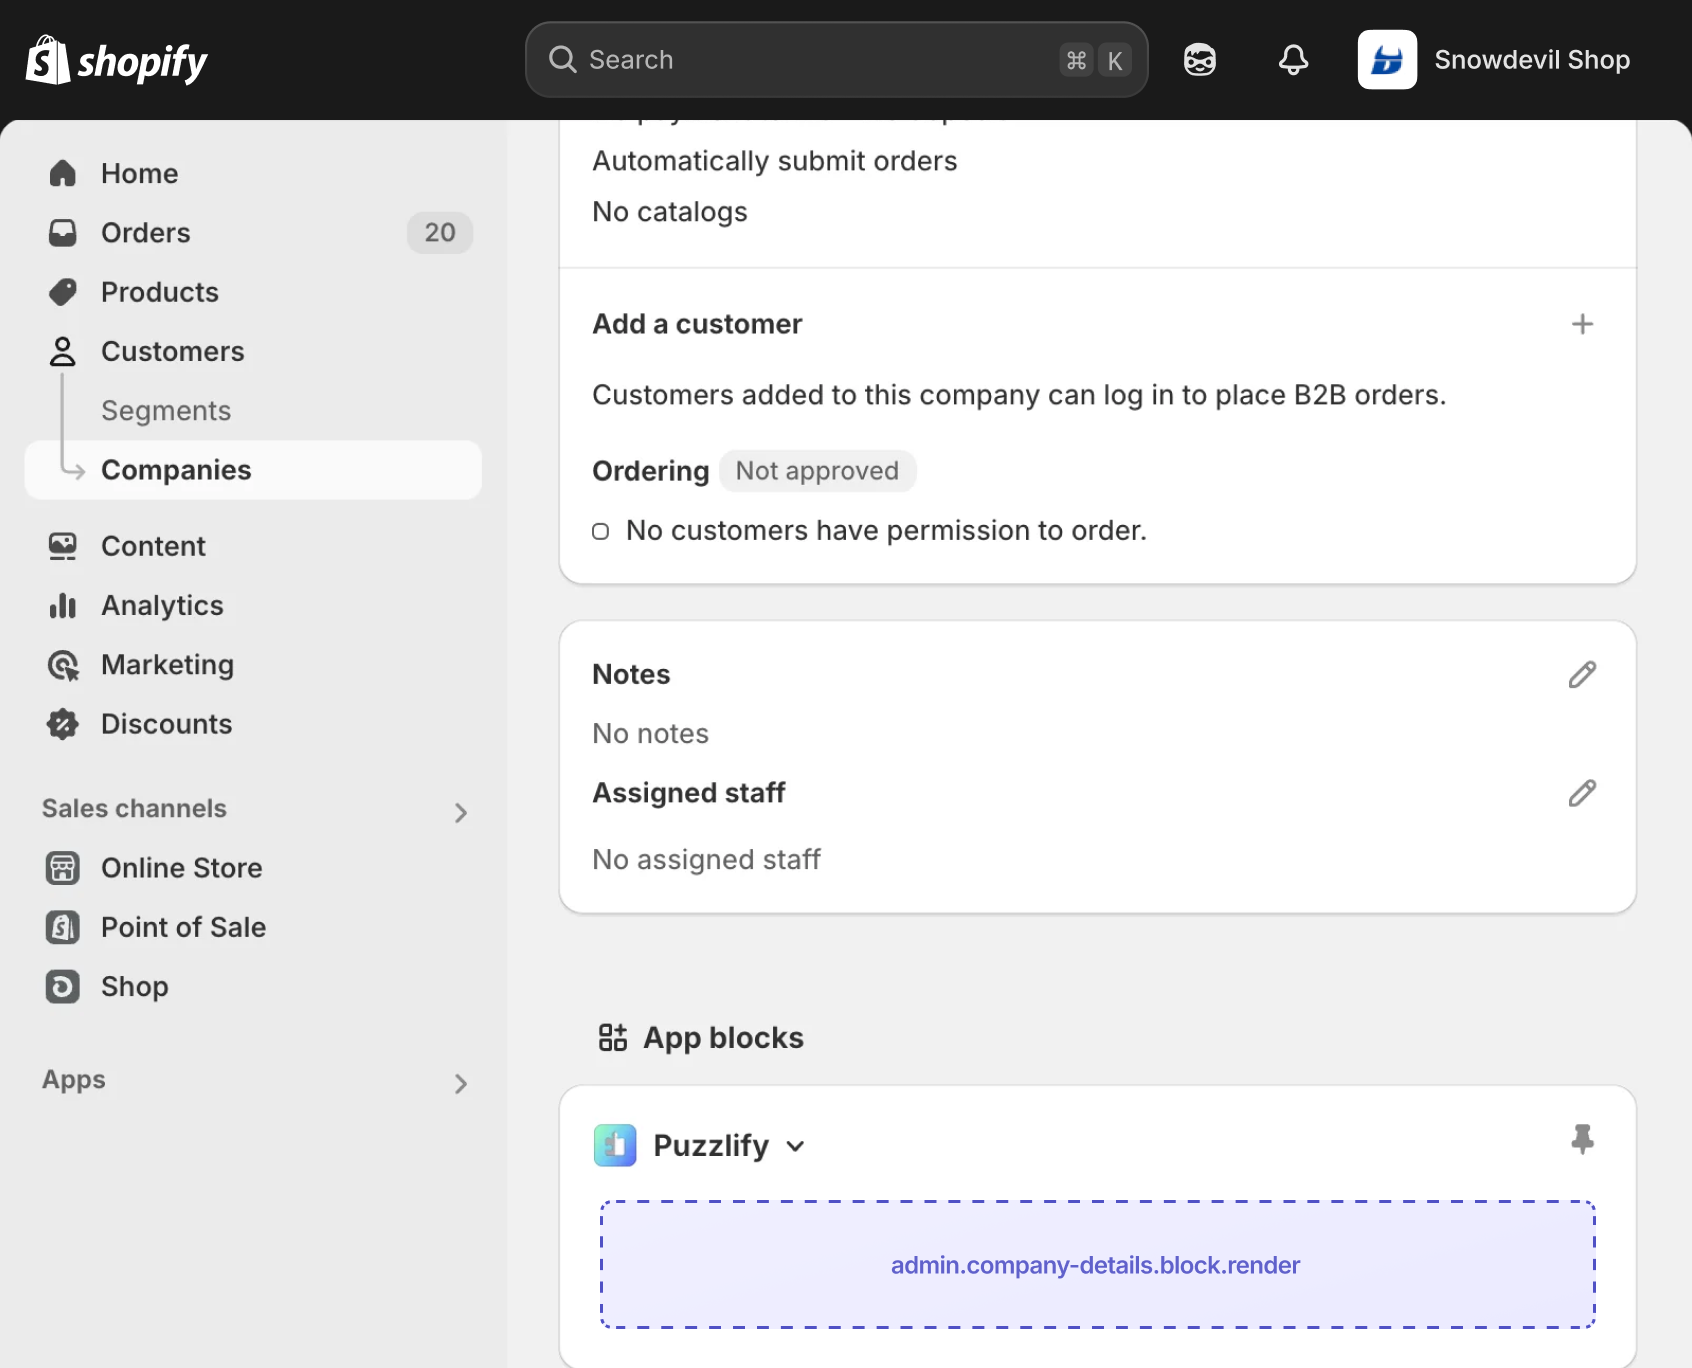Viewport: 1692px width, 1368px height.
Task: Open Online Store channel
Action: 253,868
